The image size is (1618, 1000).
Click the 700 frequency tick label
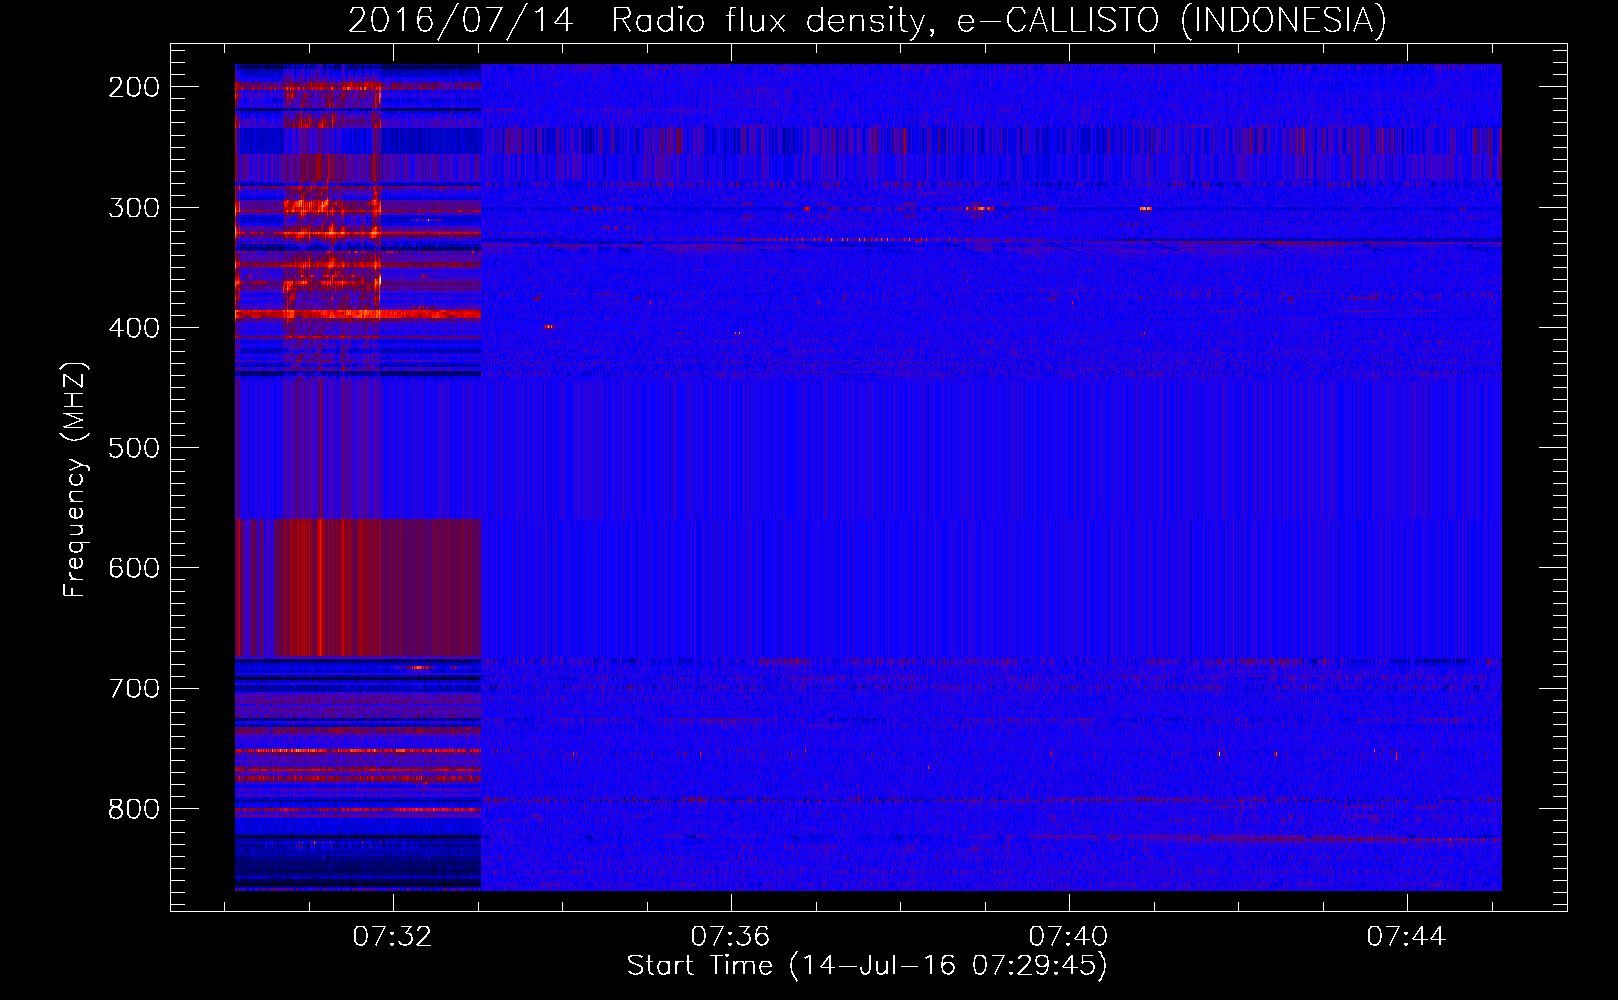pos(134,688)
